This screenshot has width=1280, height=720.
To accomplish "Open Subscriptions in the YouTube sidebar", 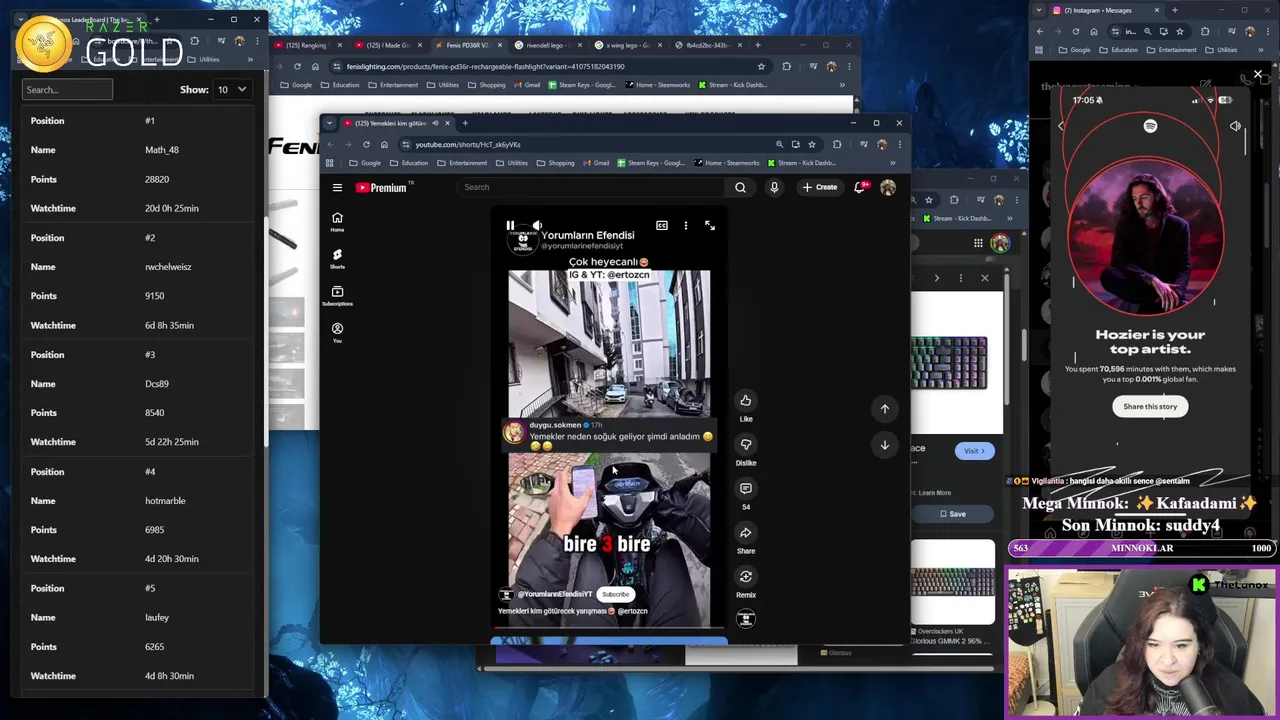I will (337, 296).
